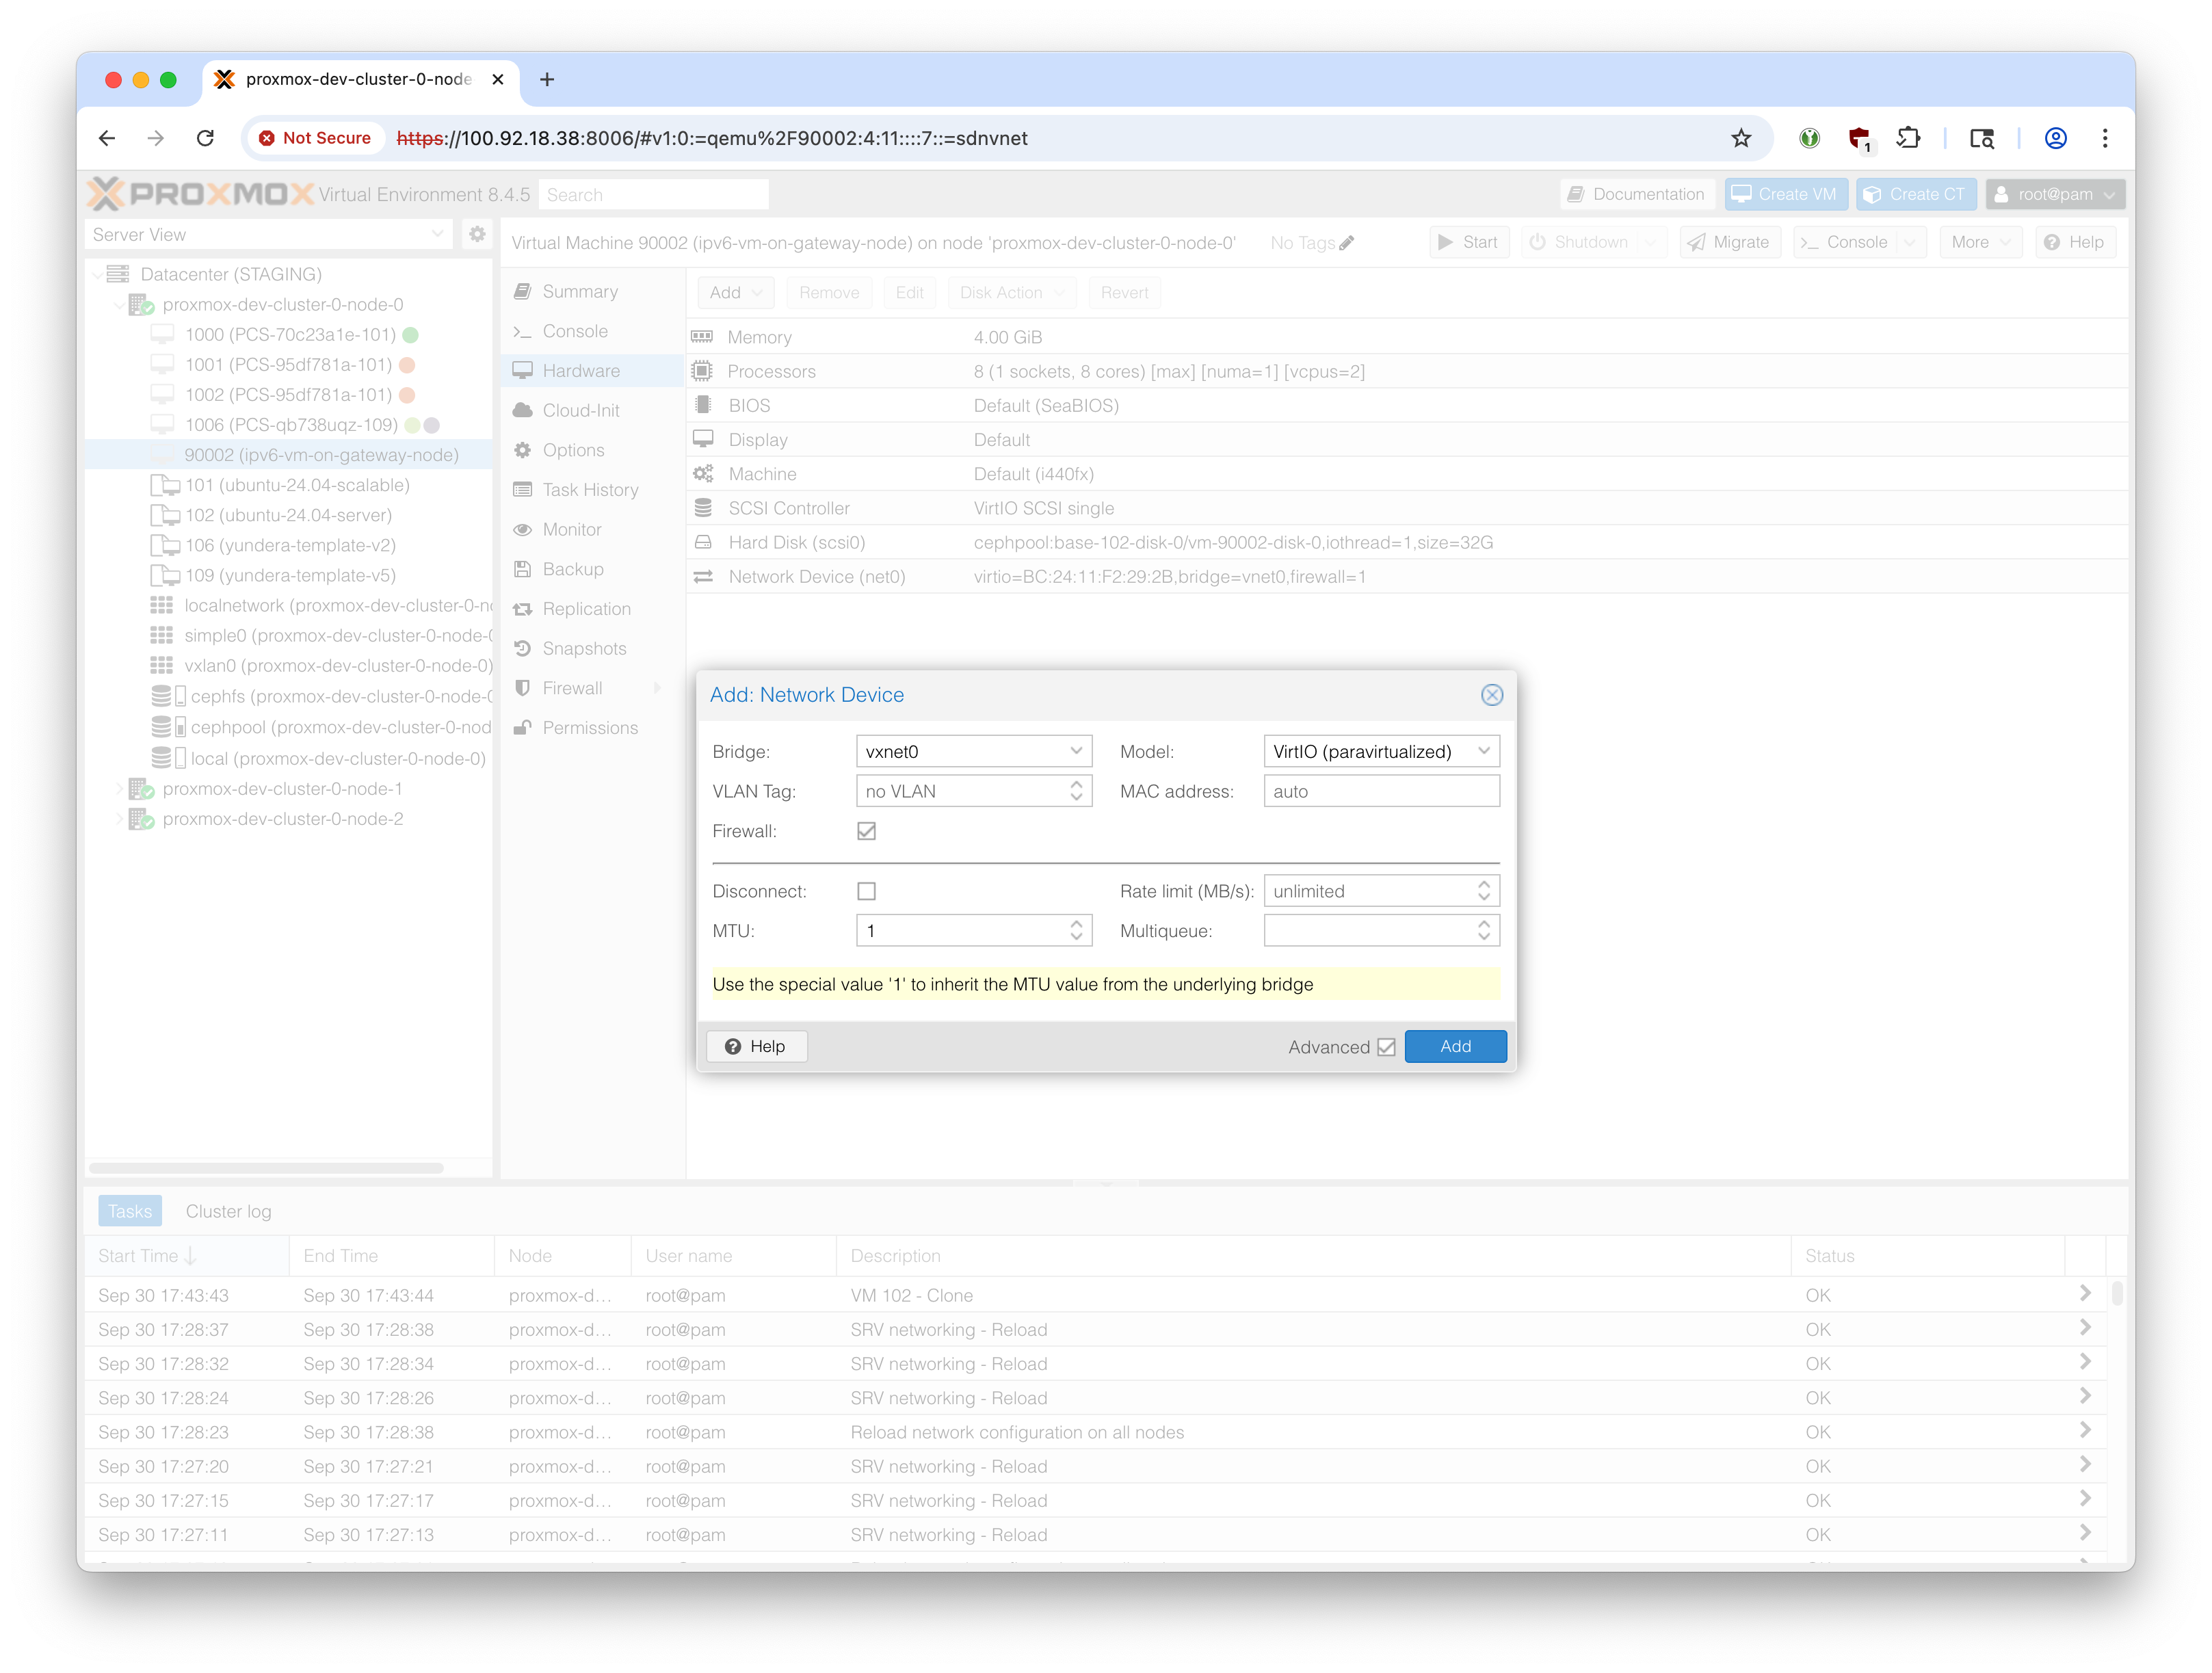Screen dimensions: 2212x1673
Task: Uncheck the Firewall checkbox
Action: [866, 831]
